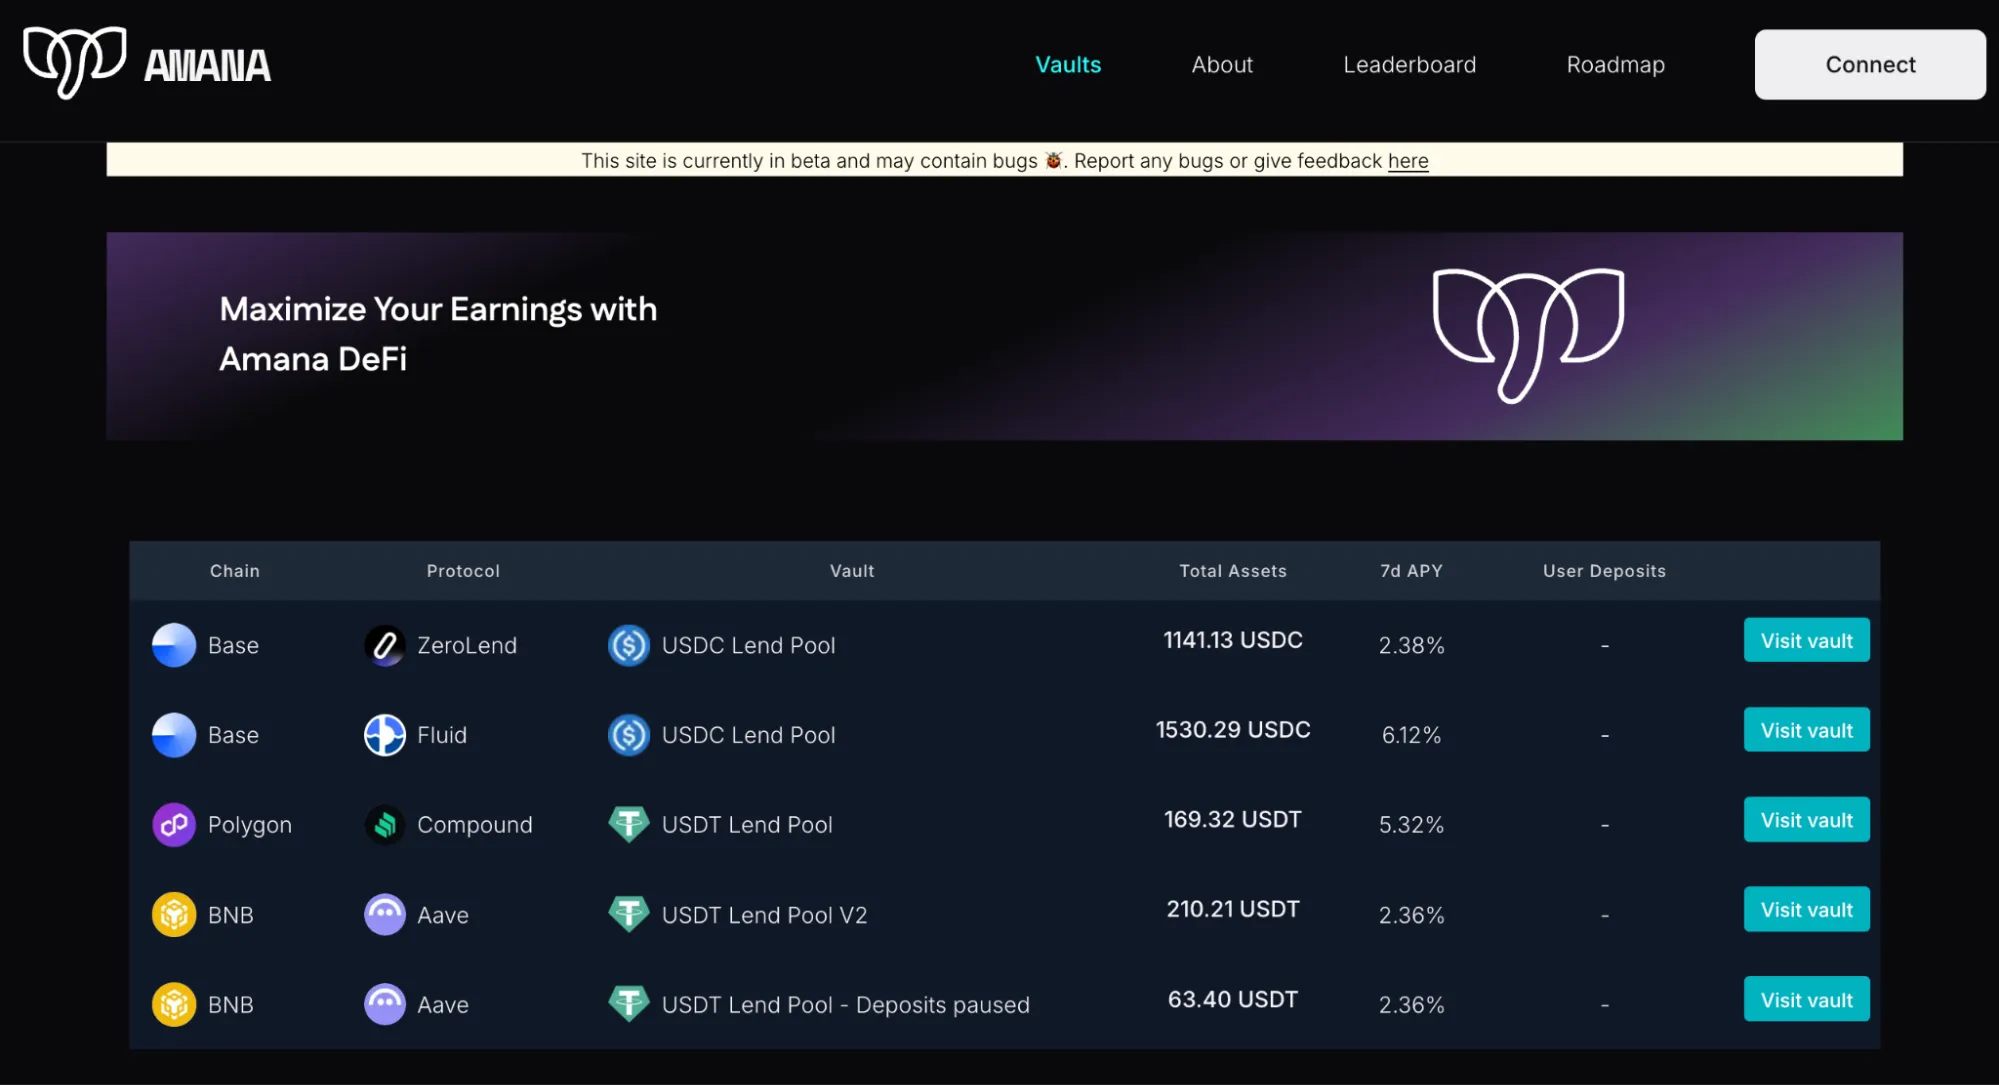Click the Chain column header
This screenshot has width=1999, height=1086.
click(235, 571)
